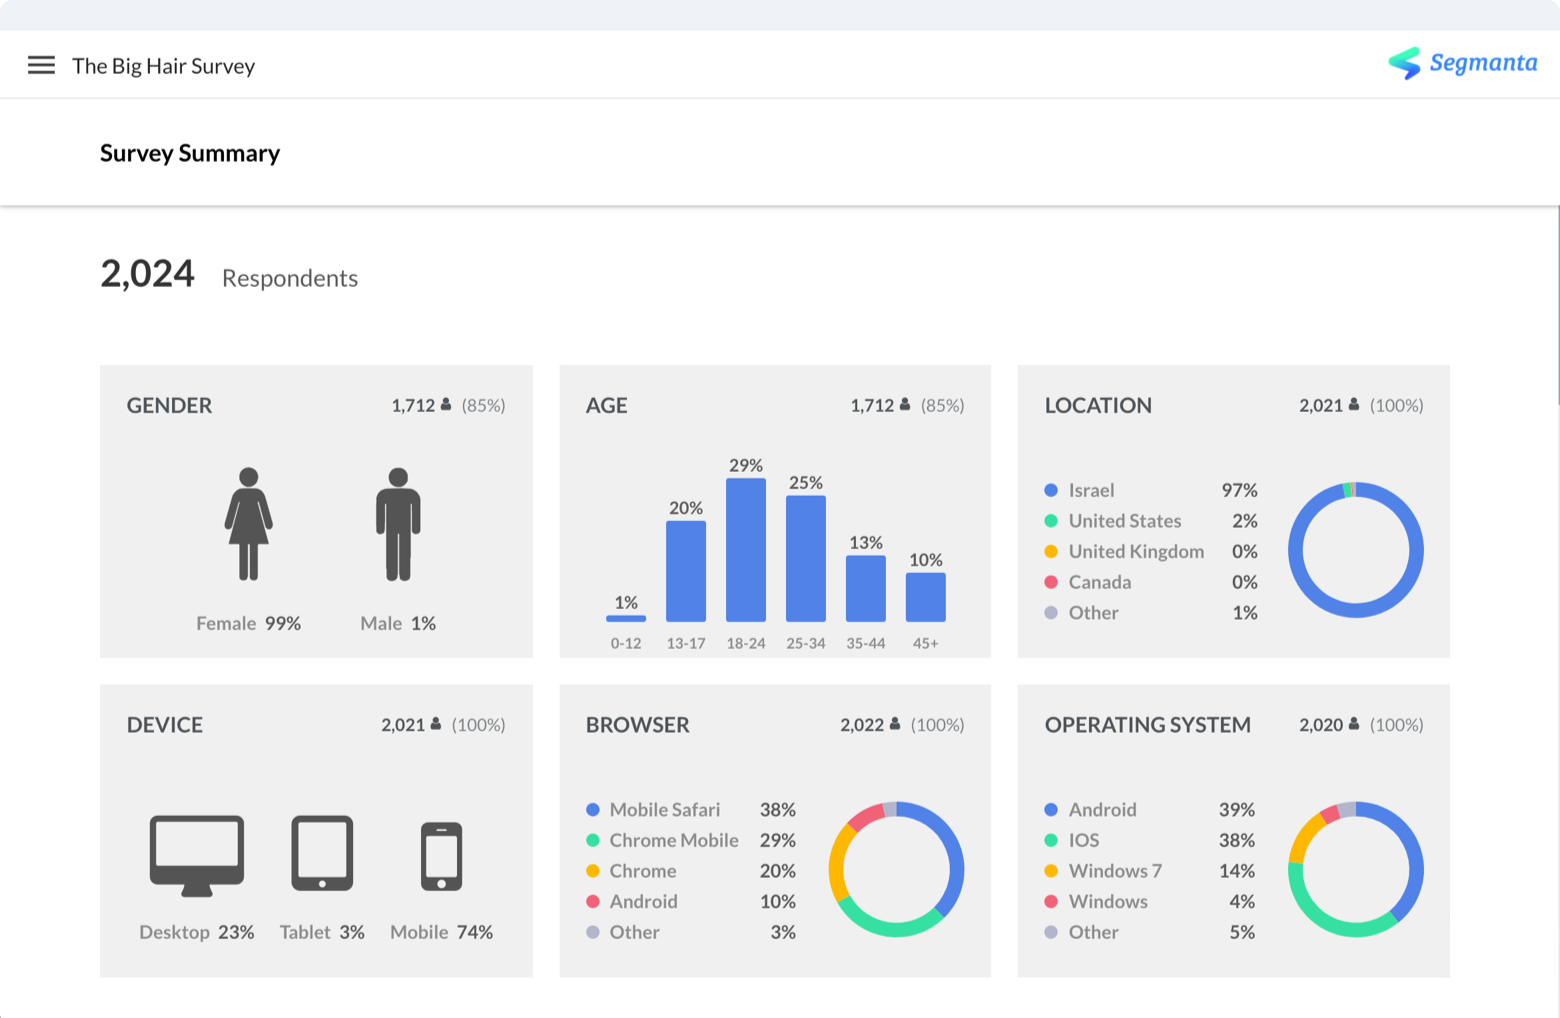This screenshot has width=1560, height=1018.
Task: Click the green United States legend dot
Action: [x=1051, y=521]
